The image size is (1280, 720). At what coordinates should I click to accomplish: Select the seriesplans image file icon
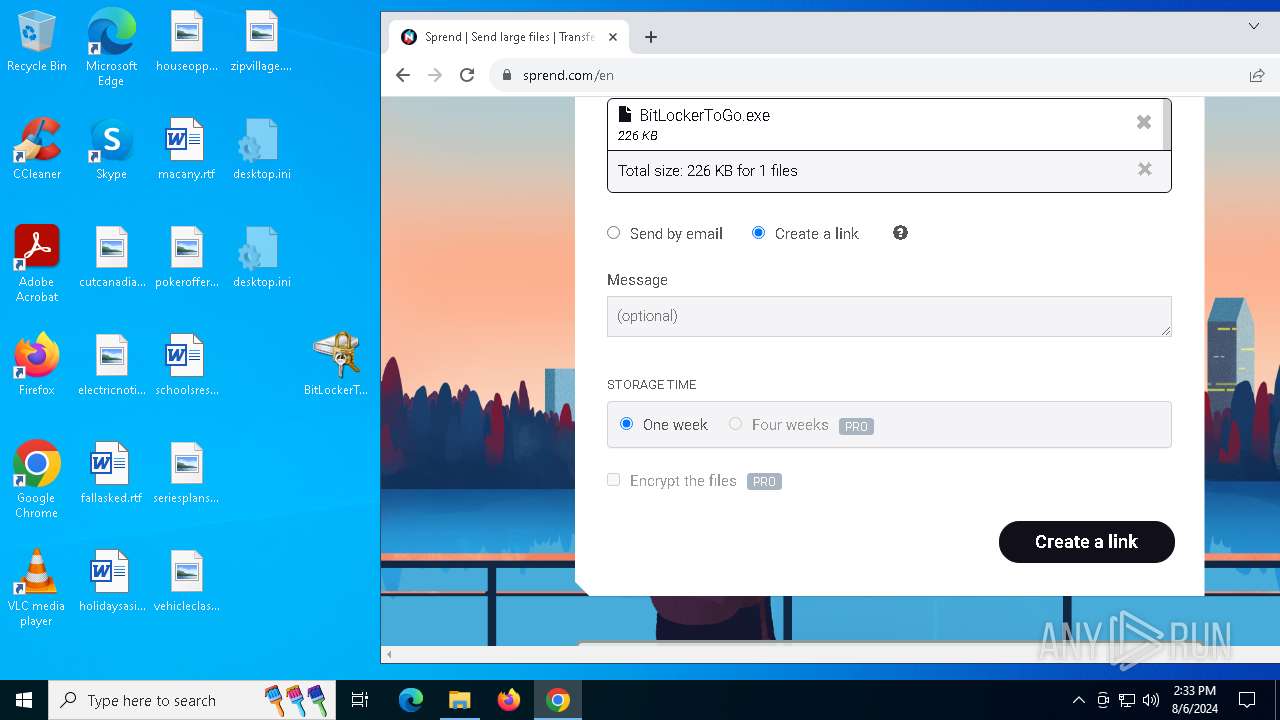(x=186, y=474)
